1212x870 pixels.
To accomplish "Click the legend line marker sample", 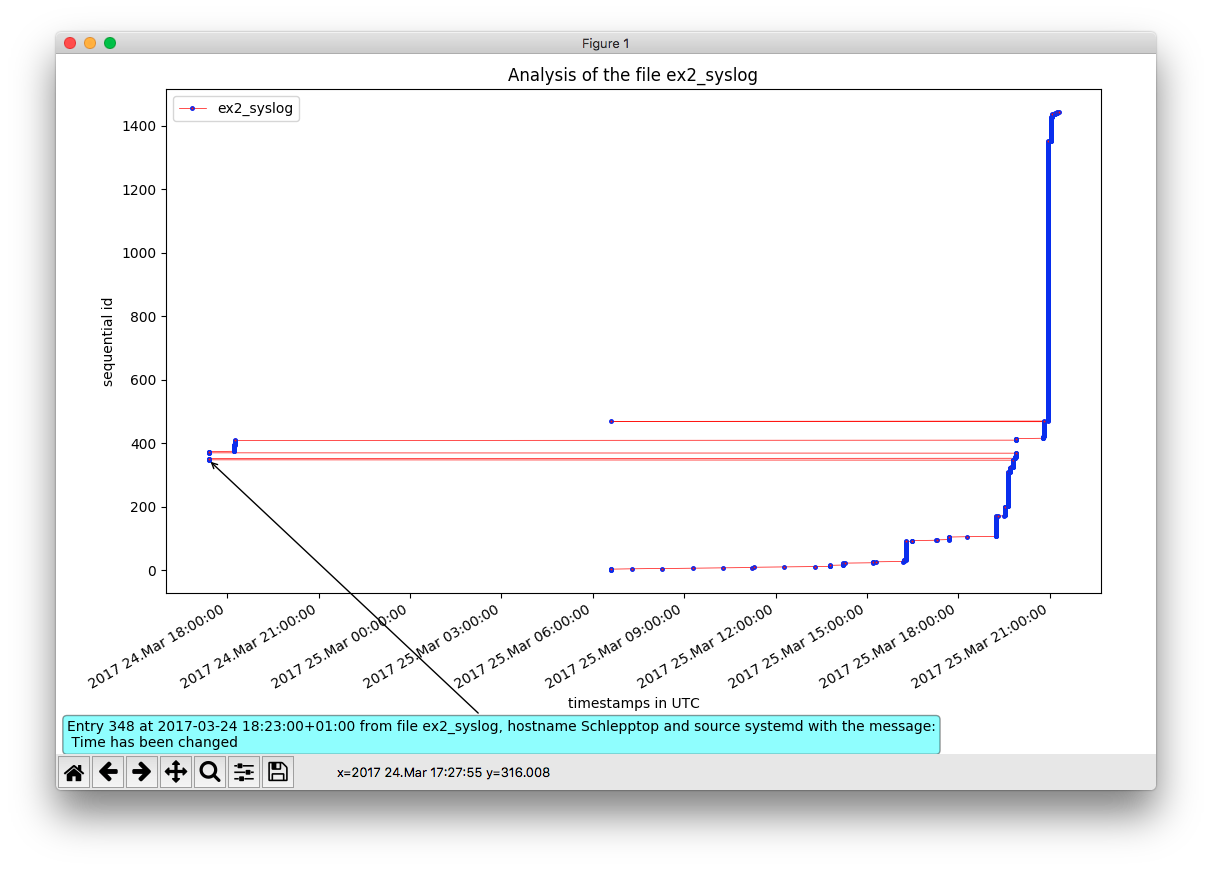I will 192,108.
